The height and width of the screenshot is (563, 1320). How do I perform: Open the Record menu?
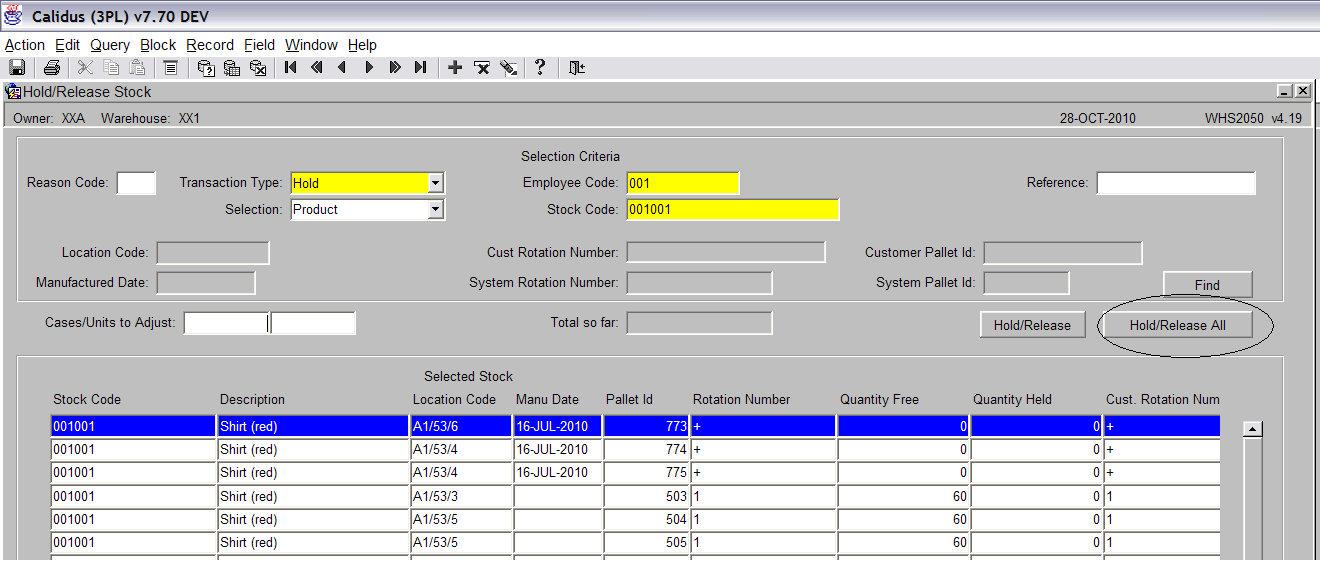point(210,45)
